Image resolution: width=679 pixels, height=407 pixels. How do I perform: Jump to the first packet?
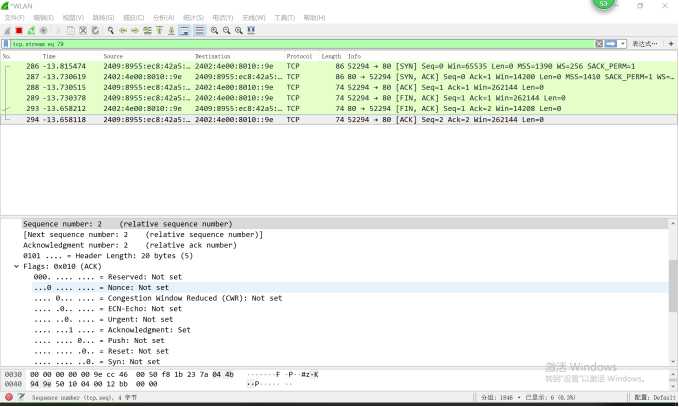159,30
